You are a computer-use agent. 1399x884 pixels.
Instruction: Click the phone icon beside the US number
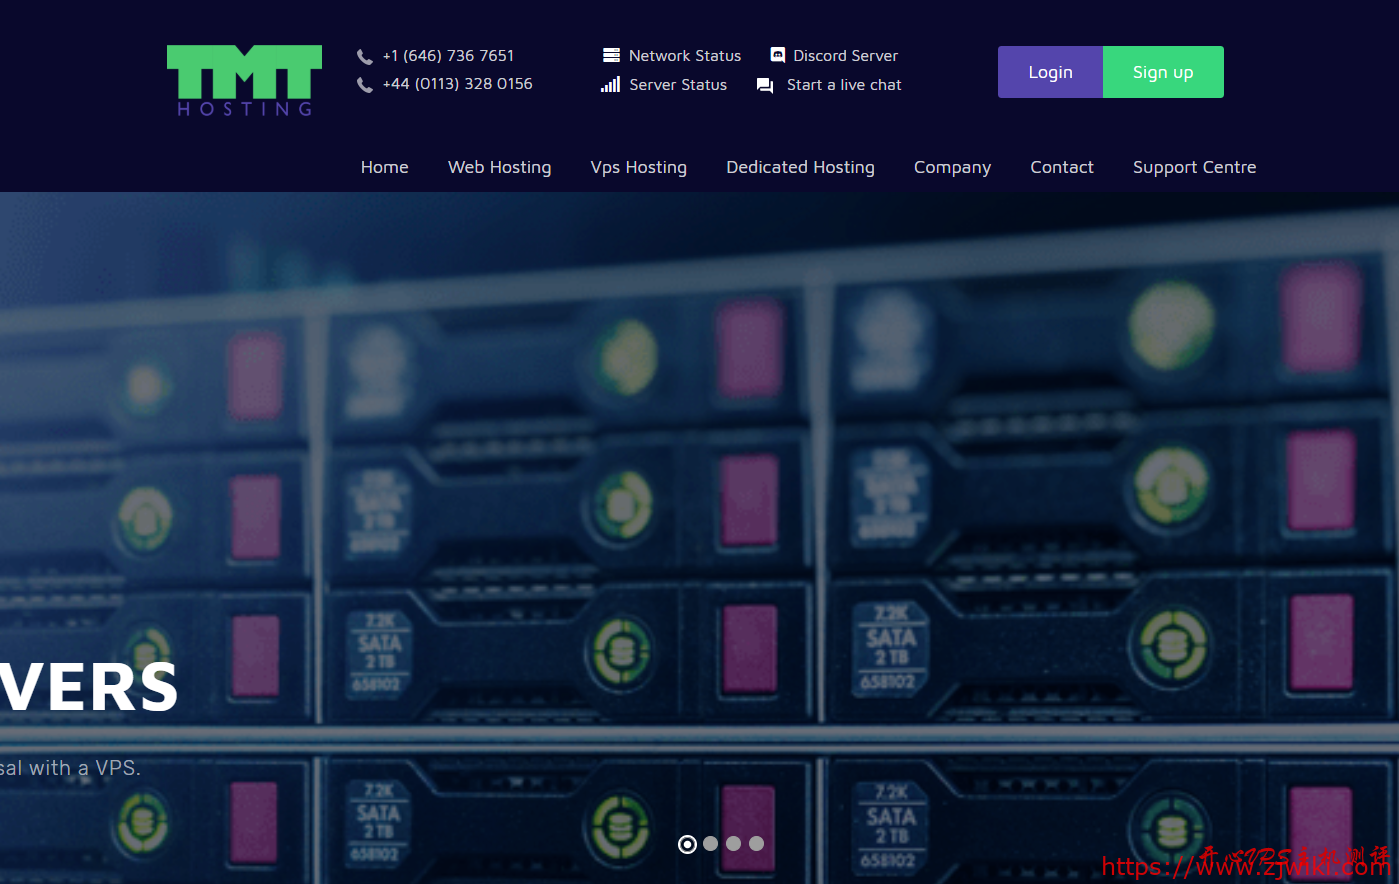365,57
